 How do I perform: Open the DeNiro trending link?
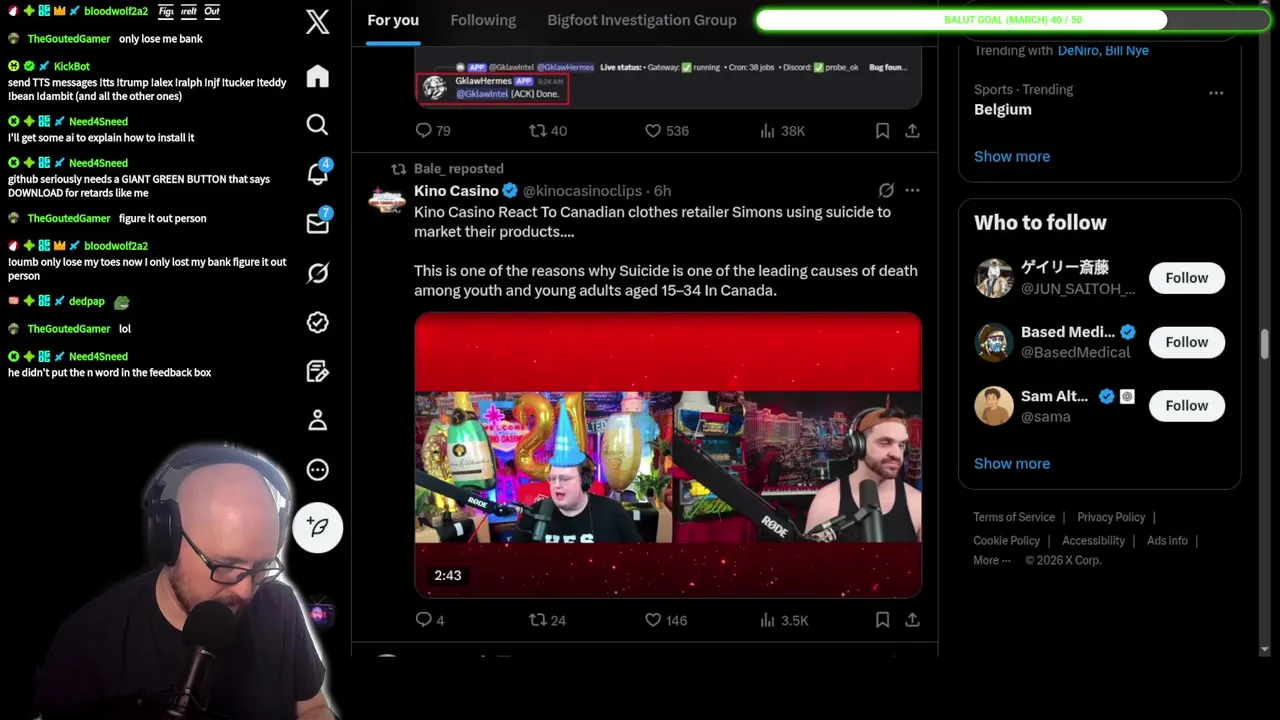[1078, 50]
